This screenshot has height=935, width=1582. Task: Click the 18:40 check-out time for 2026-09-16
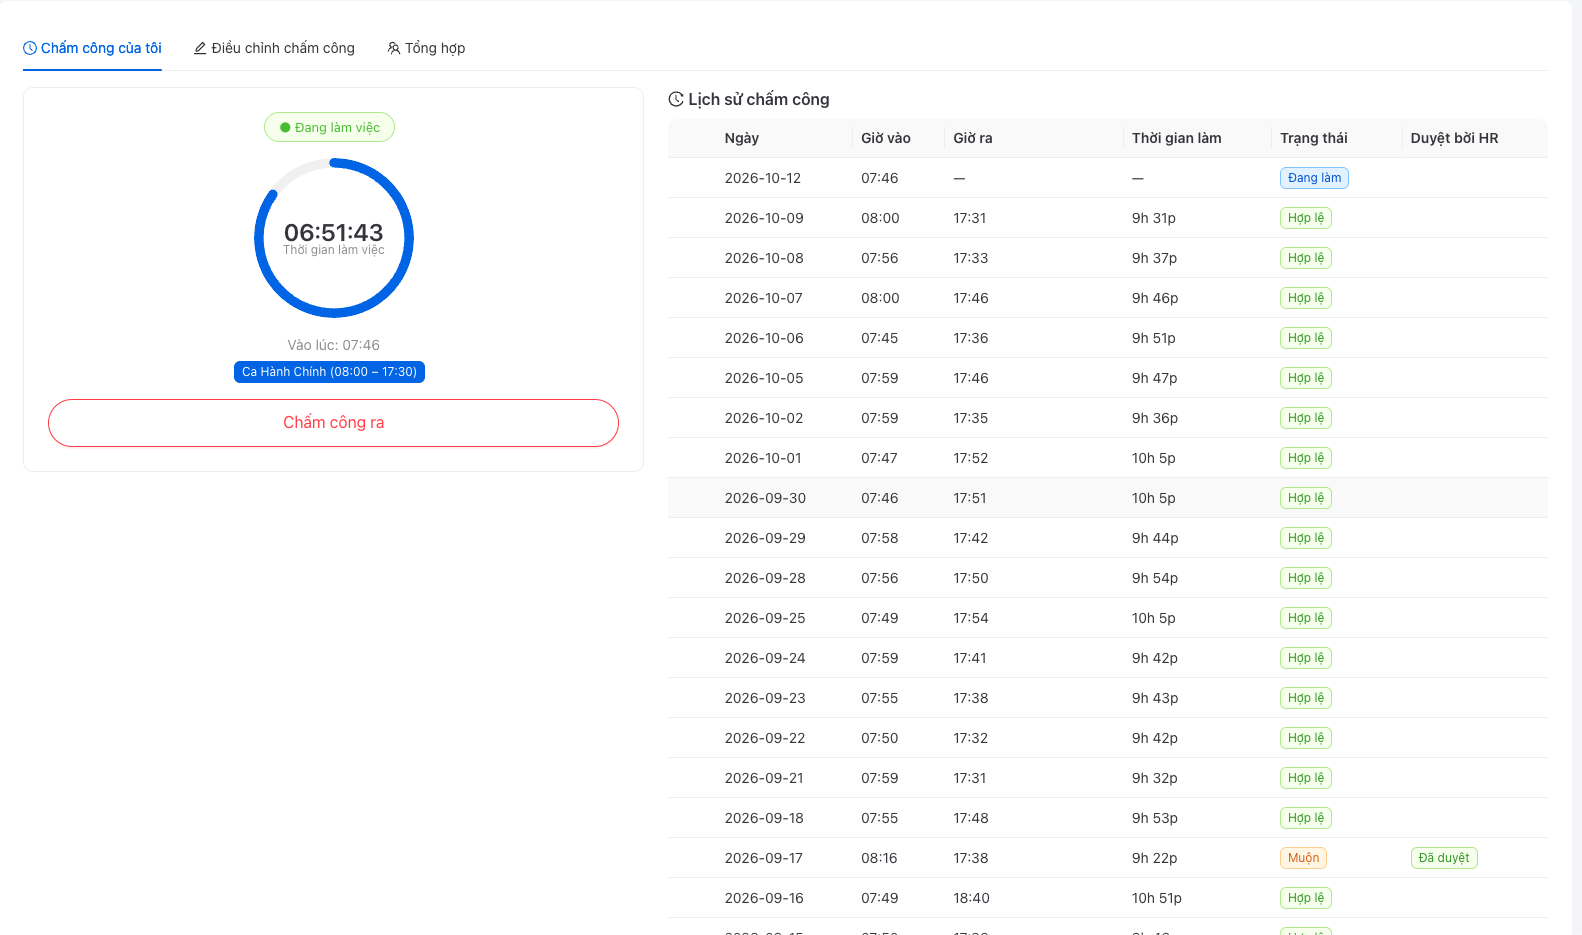pos(972,898)
